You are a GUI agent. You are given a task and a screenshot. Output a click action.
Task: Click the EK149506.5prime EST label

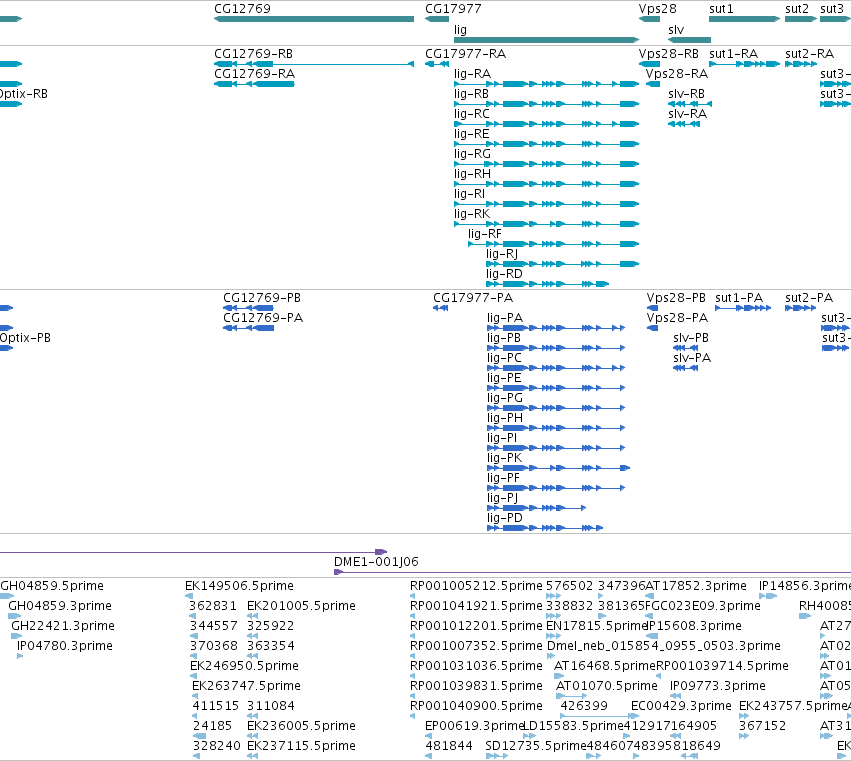point(239,586)
